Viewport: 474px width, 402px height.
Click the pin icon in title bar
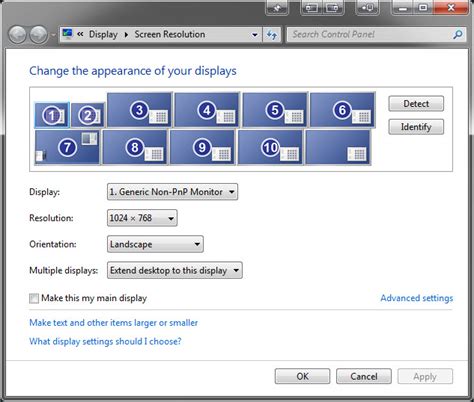(277, 8)
